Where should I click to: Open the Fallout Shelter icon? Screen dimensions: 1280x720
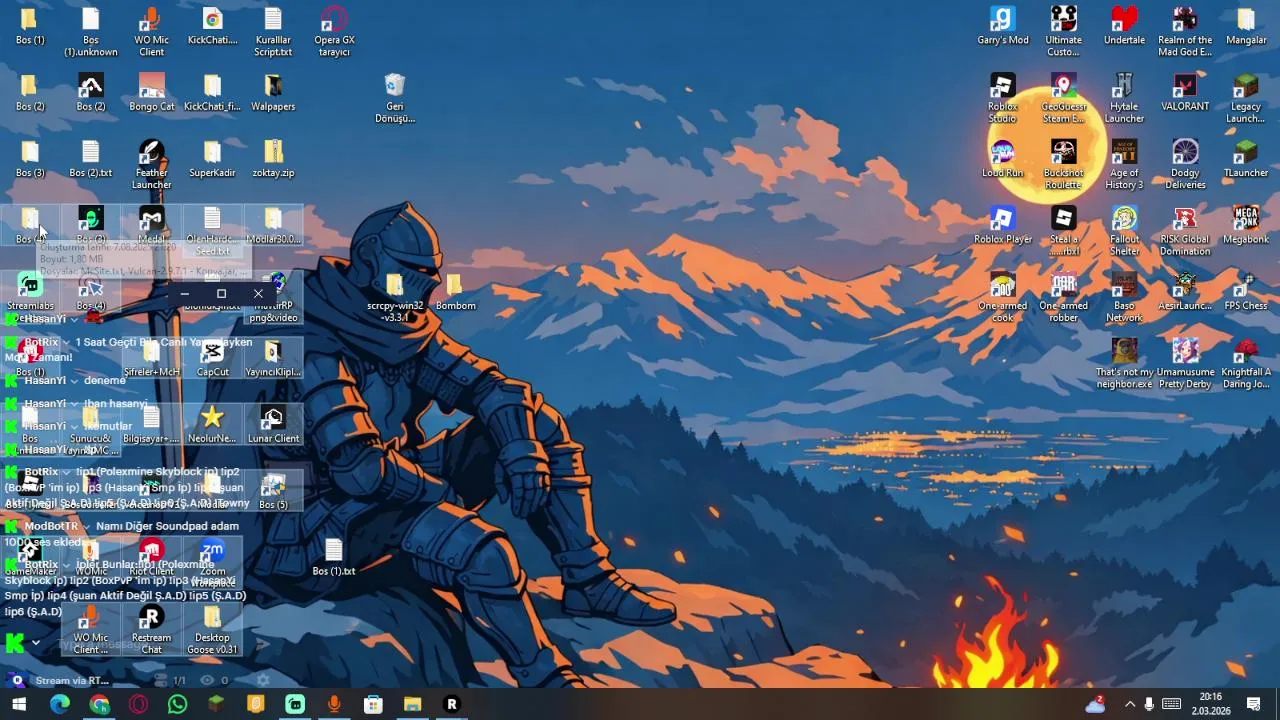(x=1124, y=230)
